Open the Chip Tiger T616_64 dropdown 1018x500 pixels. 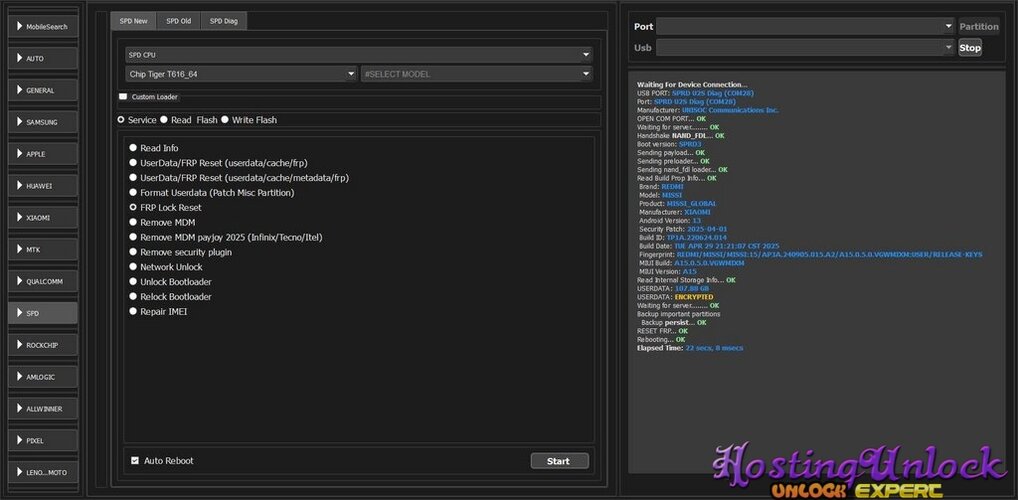point(242,74)
